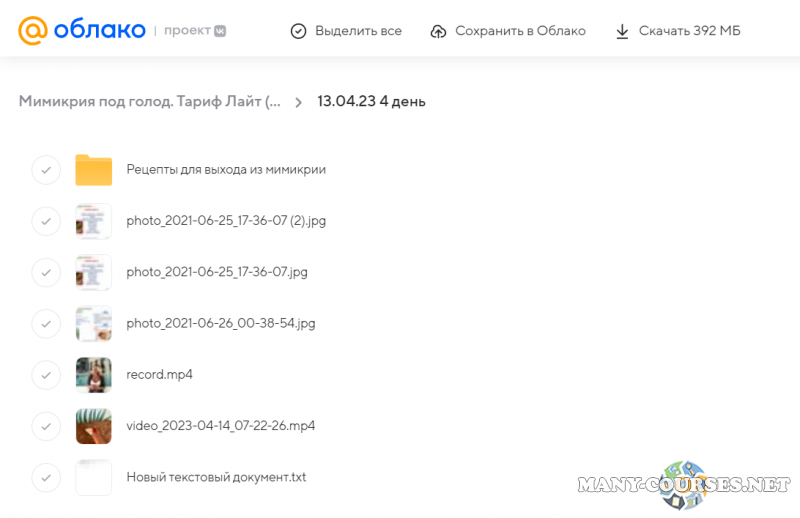The width and height of the screenshot is (800, 518).
Task: Open video_2023-04-14_07-22-26.mp4 file name
Action: [220, 426]
